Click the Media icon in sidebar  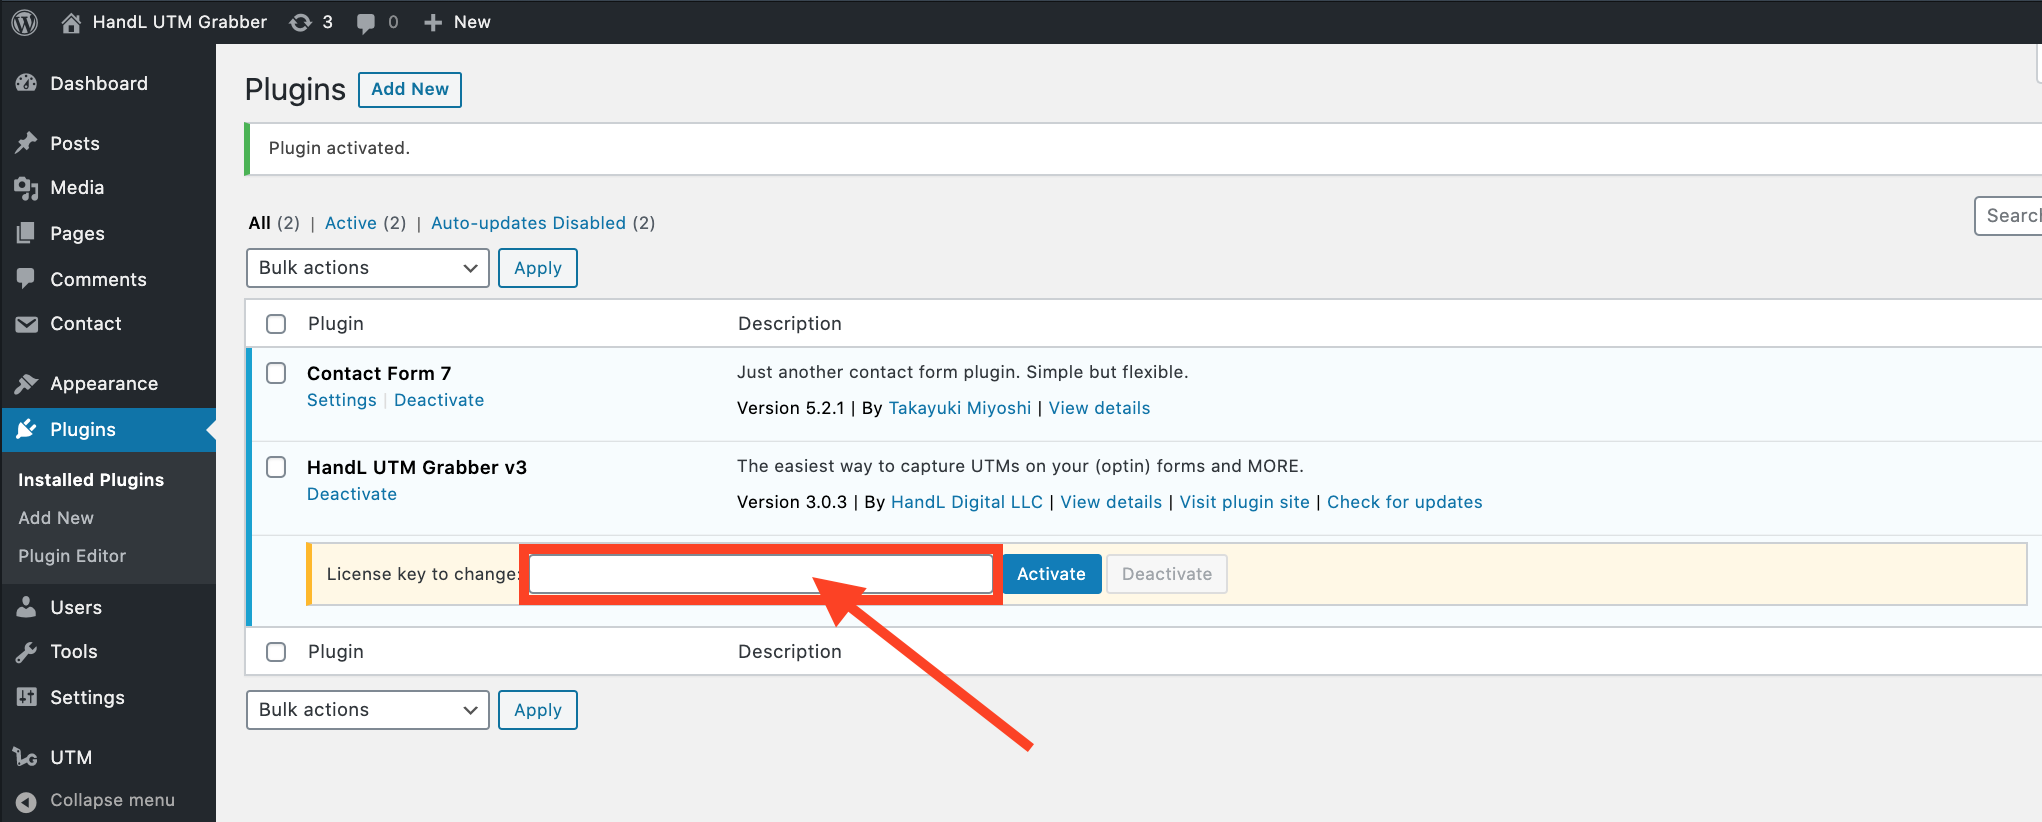(27, 188)
